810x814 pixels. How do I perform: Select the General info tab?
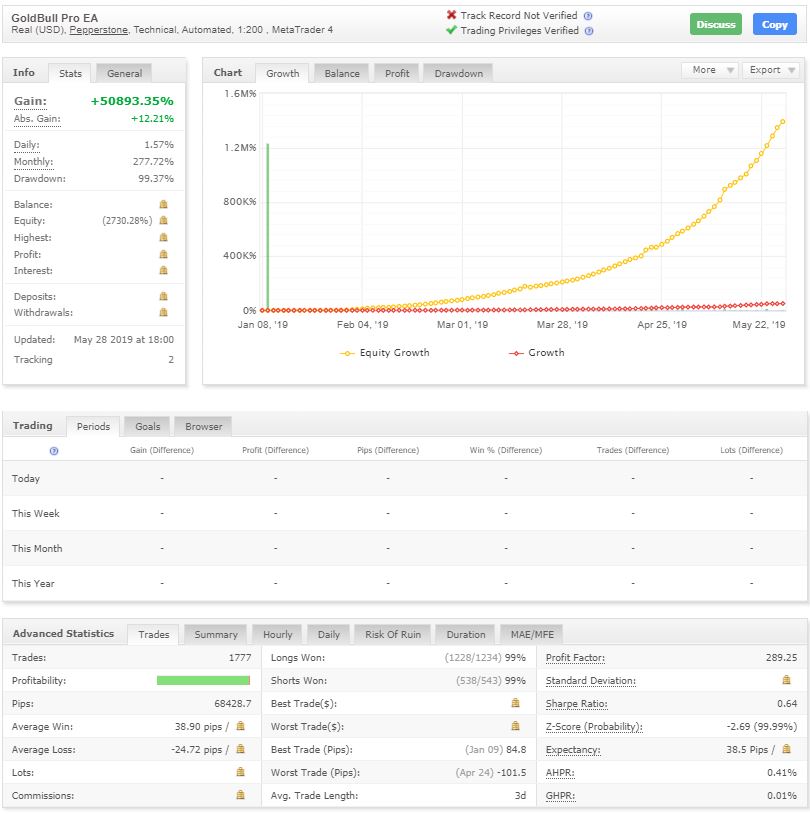[x=124, y=73]
